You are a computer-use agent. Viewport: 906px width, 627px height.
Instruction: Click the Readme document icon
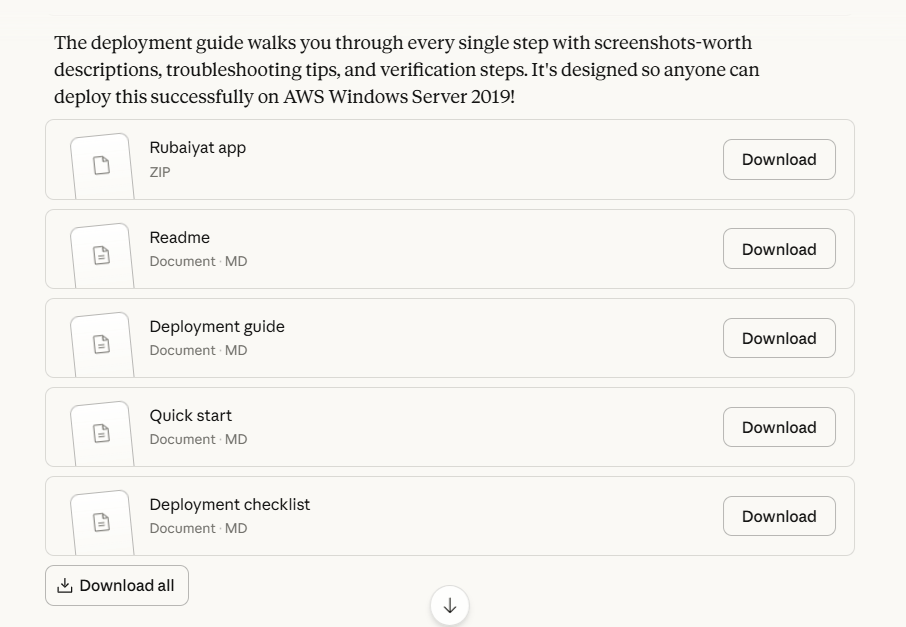click(x=101, y=255)
